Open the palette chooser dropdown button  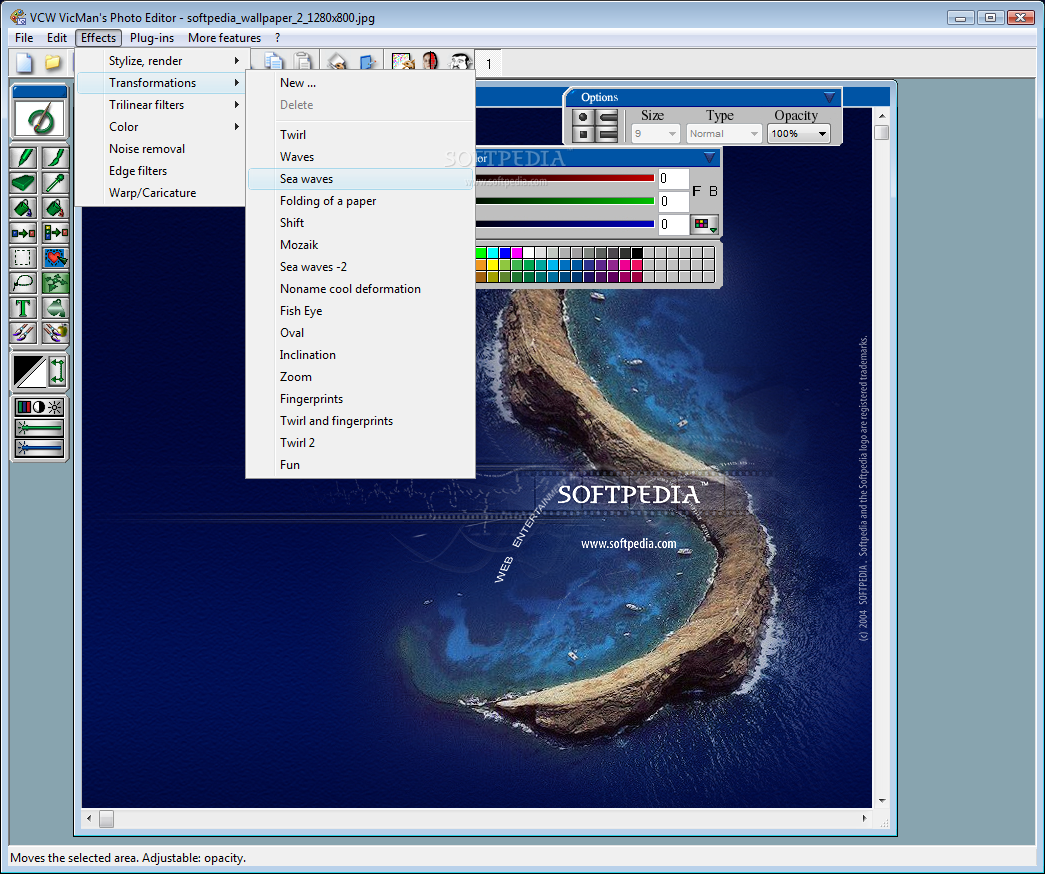pos(705,225)
